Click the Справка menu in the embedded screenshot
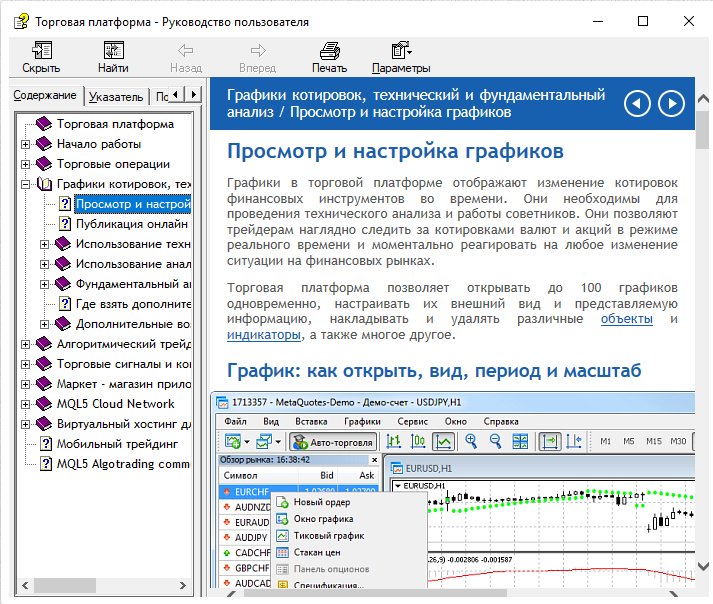The image size is (713, 604). [x=501, y=422]
